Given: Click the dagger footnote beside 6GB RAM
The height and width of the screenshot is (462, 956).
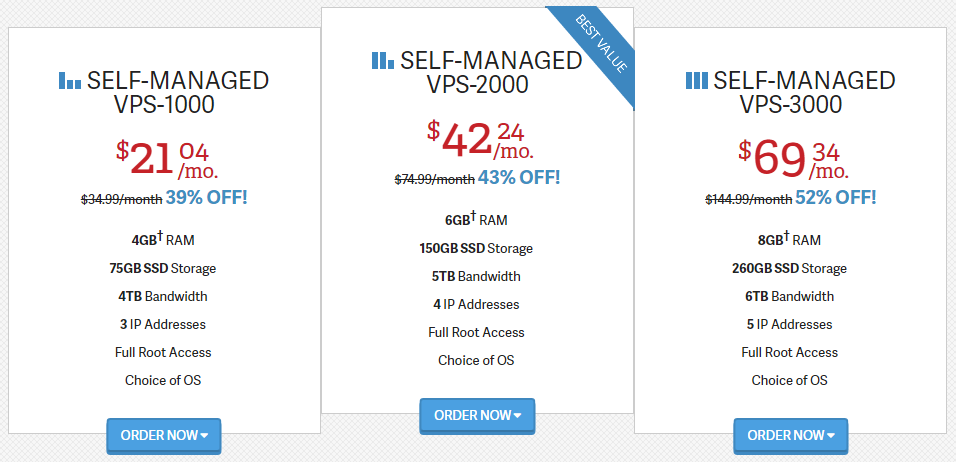Looking at the screenshot, I should point(474,215).
